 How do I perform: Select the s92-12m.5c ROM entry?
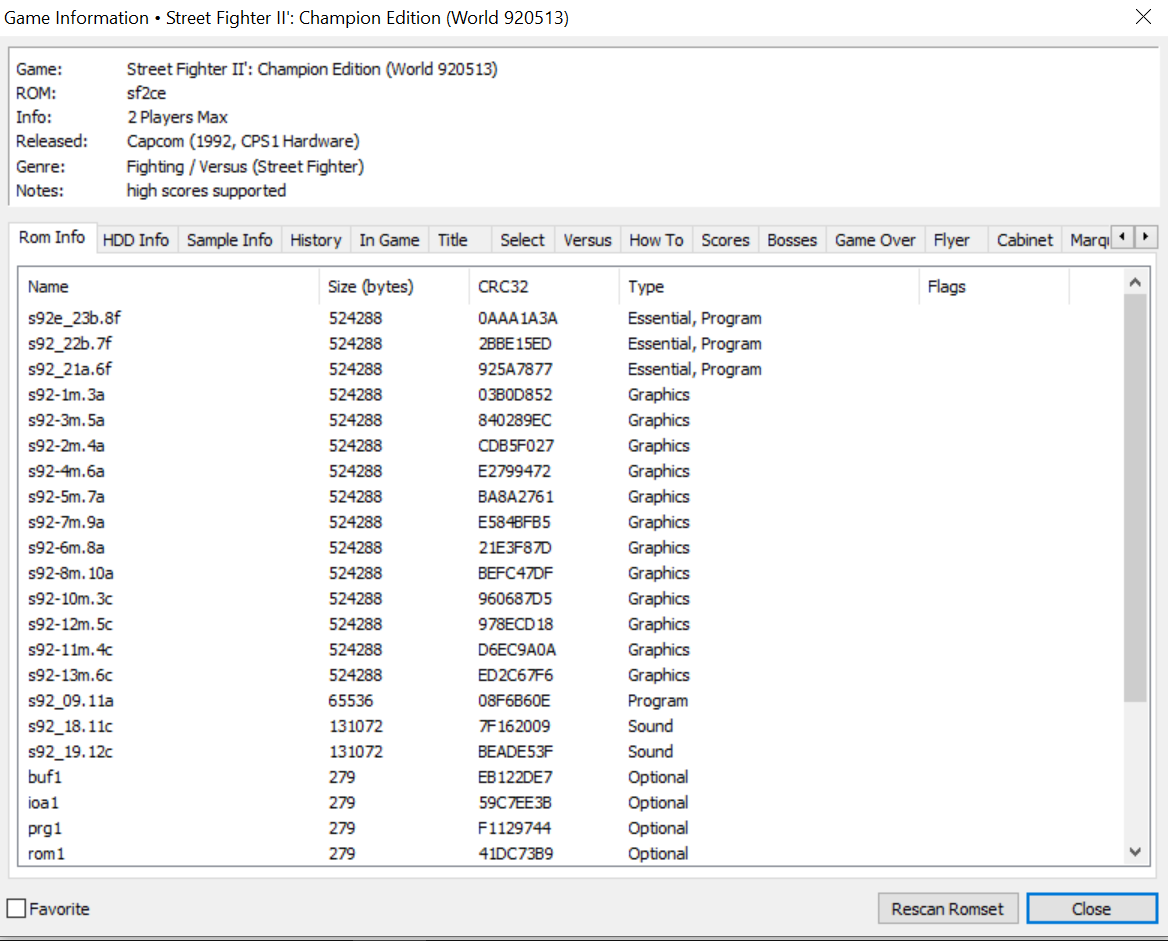pyautogui.click(x=570, y=624)
